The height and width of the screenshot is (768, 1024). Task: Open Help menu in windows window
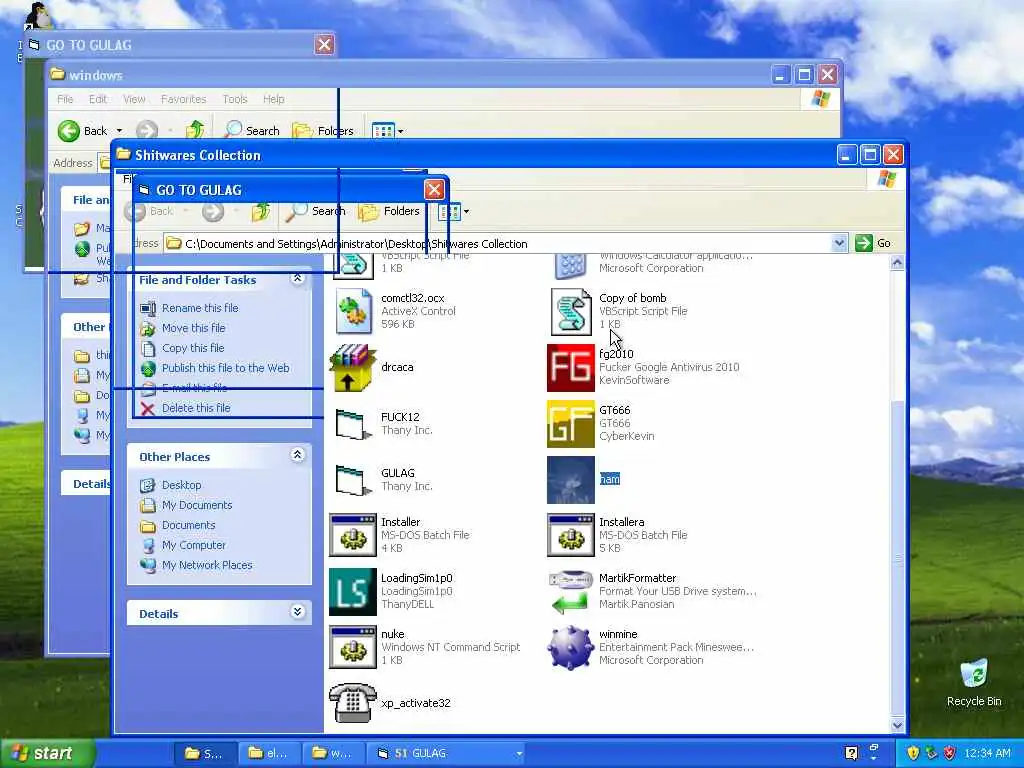point(274,99)
